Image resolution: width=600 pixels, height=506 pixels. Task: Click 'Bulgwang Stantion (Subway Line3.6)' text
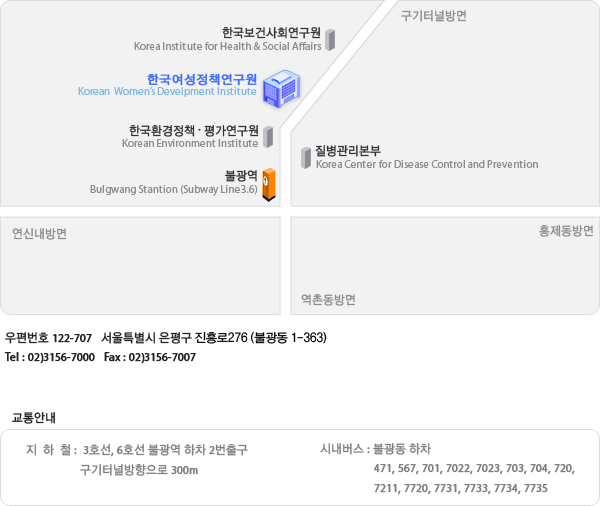(174, 189)
